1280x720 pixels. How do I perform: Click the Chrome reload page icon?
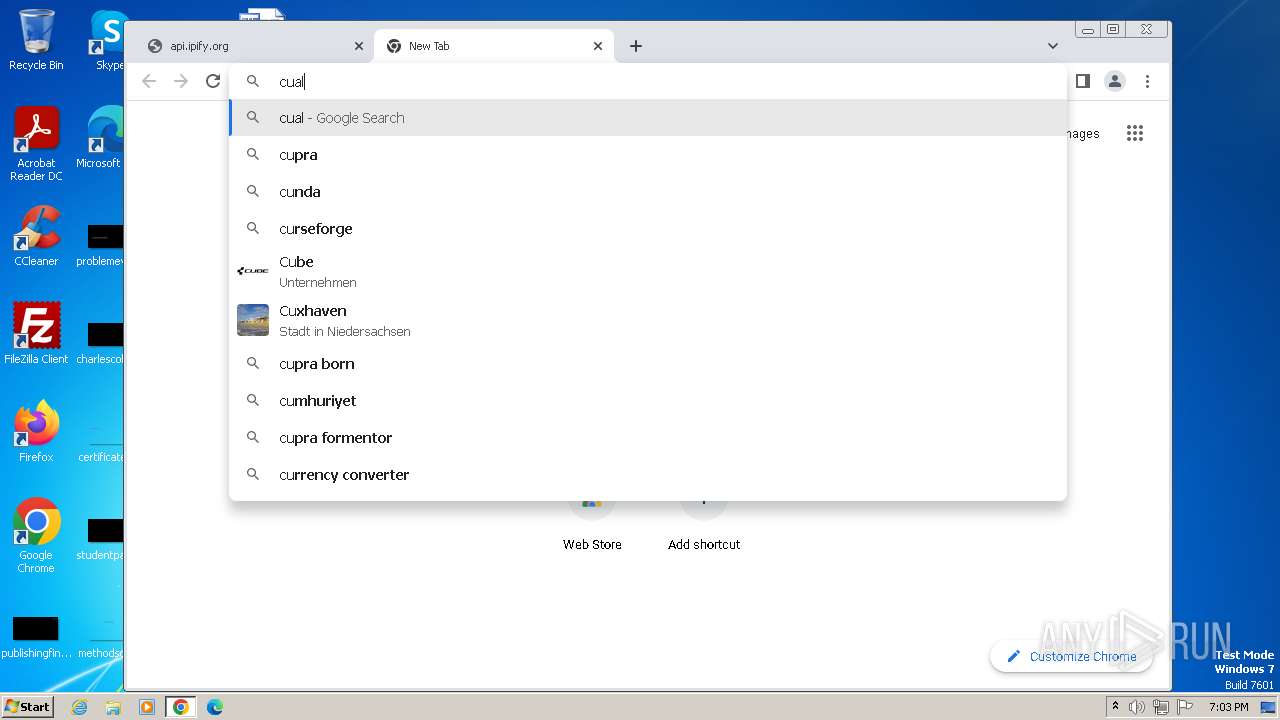tap(213, 81)
